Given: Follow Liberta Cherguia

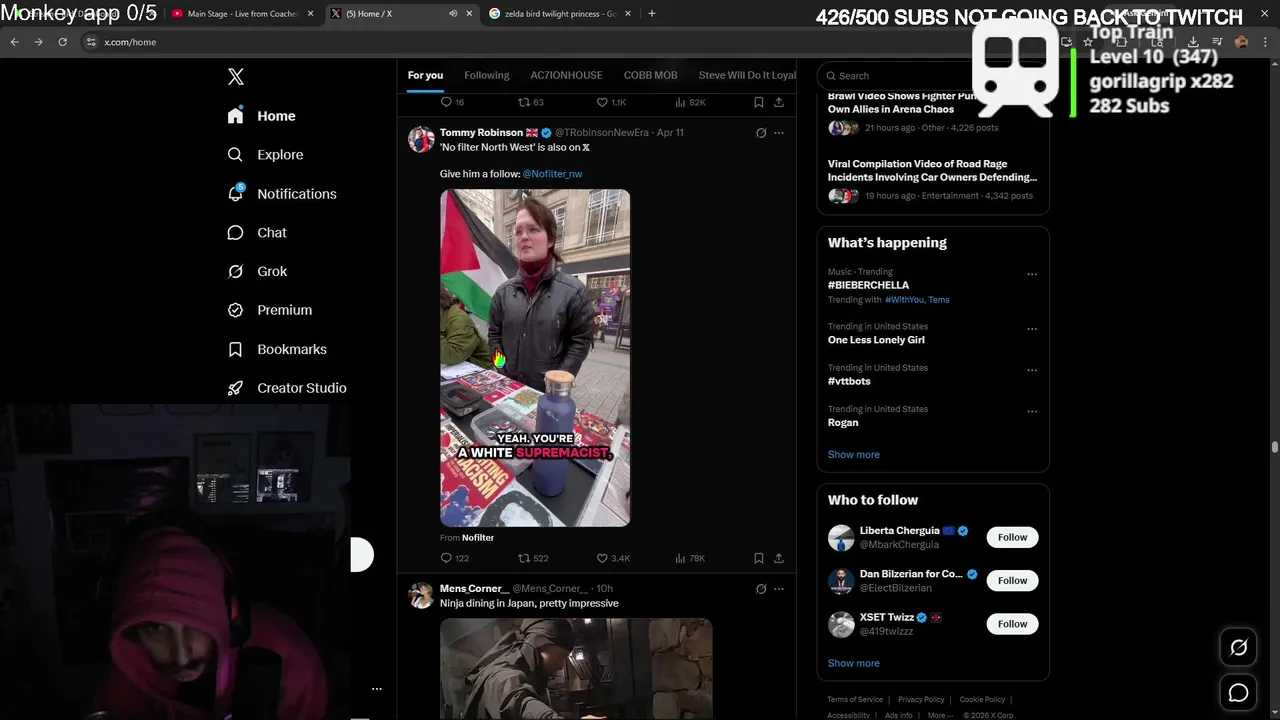Looking at the screenshot, I should (1012, 537).
